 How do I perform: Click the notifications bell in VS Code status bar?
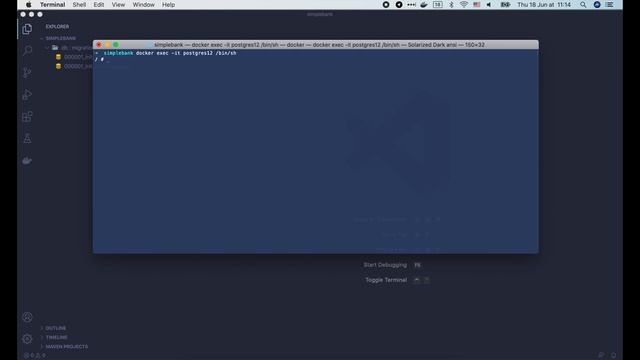(613, 356)
